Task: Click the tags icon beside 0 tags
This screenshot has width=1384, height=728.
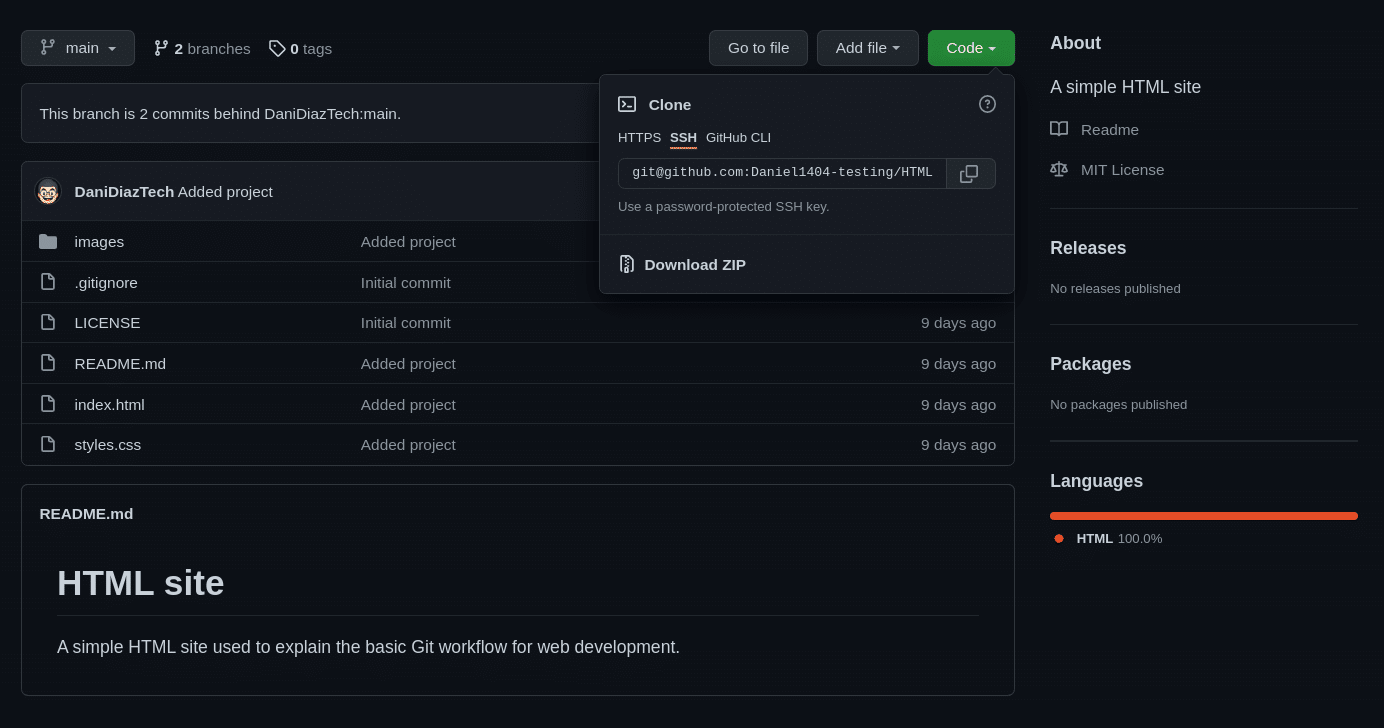Action: pyautogui.click(x=277, y=48)
